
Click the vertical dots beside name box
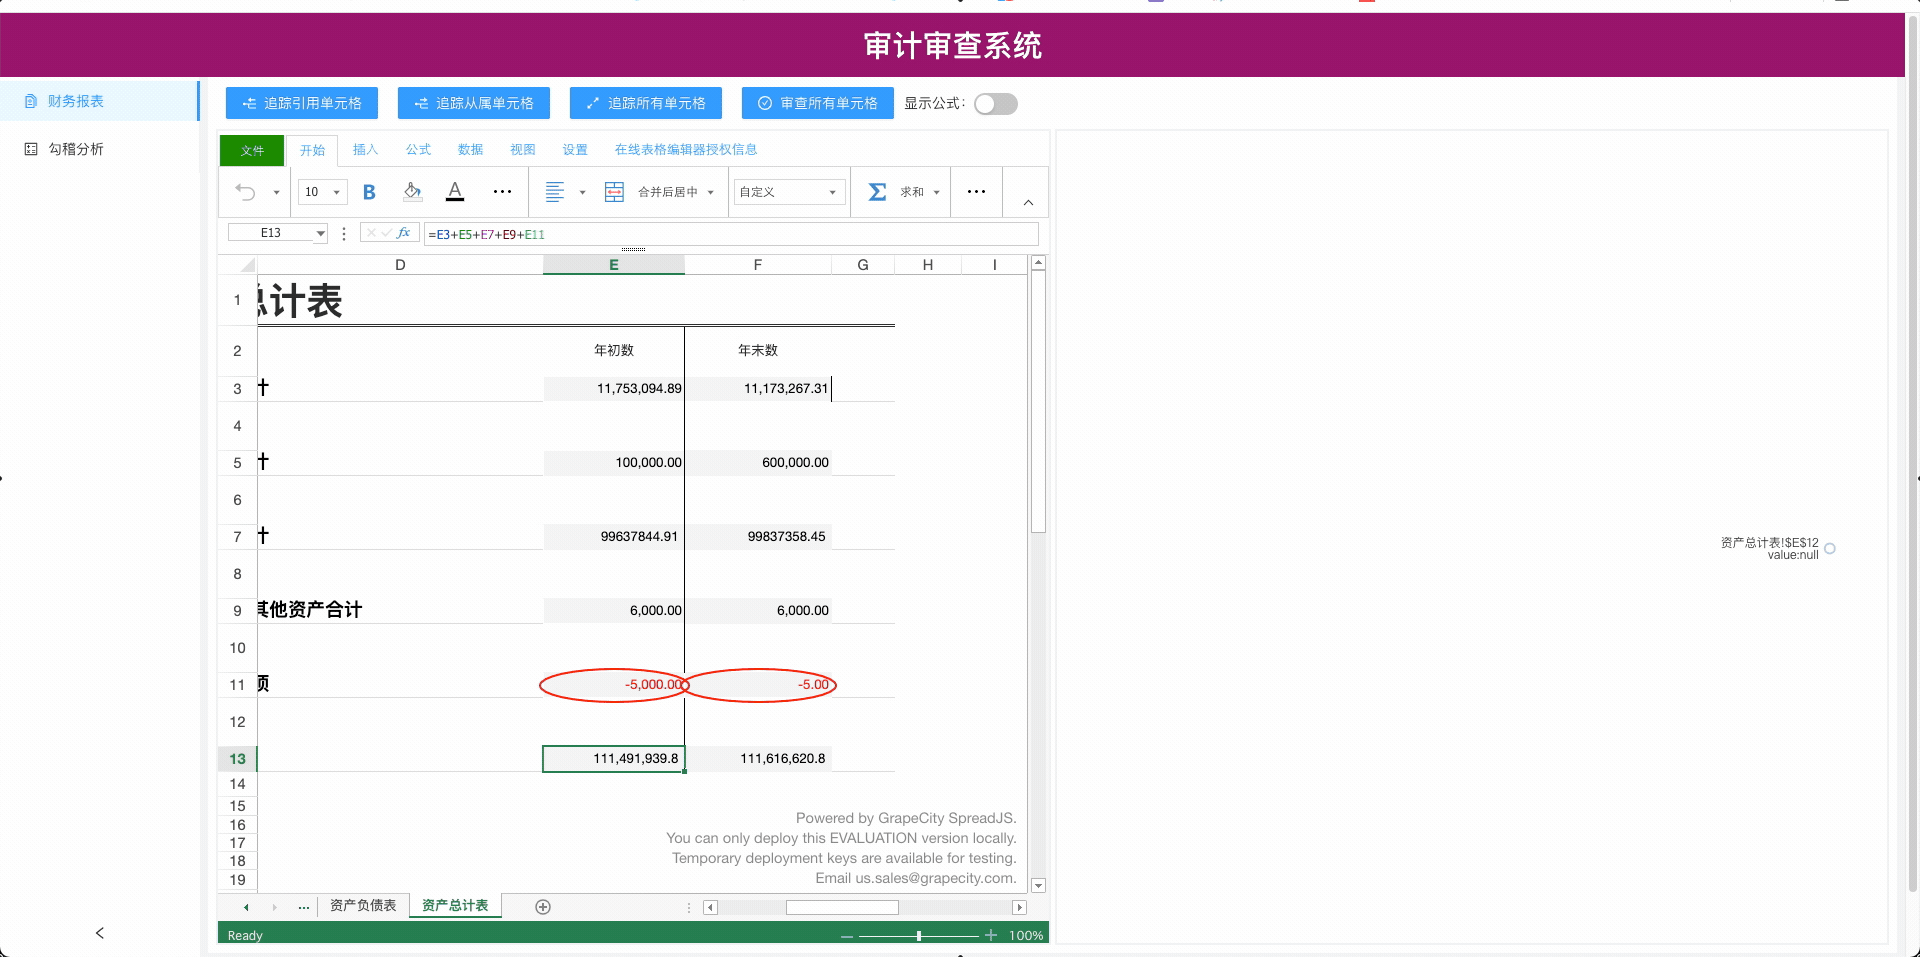point(344,234)
